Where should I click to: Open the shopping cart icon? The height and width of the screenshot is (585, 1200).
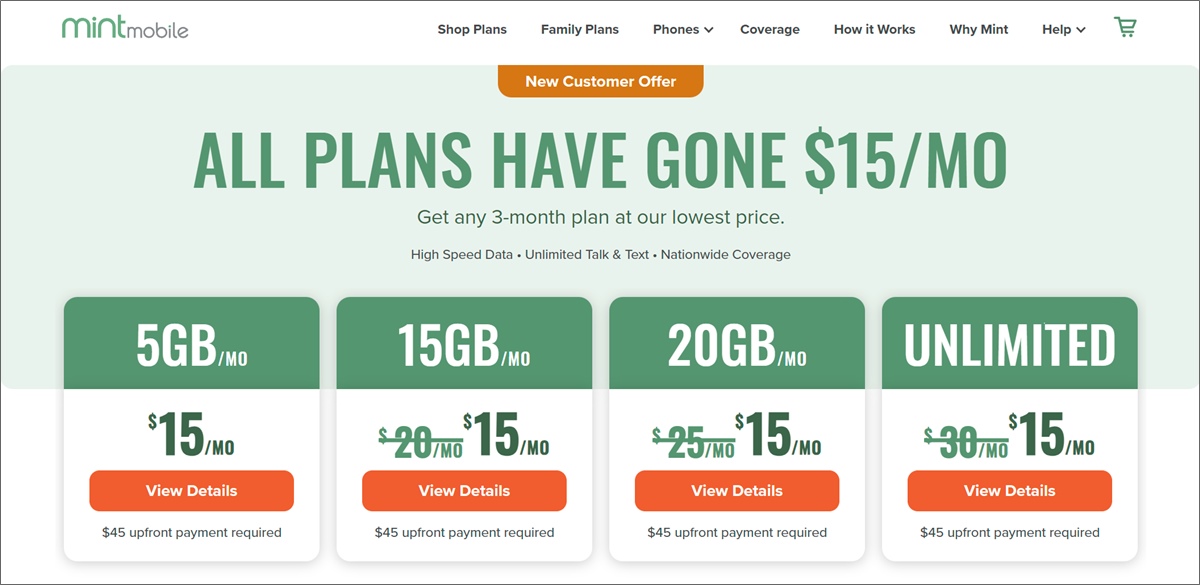pyautogui.click(x=1125, y=28)
